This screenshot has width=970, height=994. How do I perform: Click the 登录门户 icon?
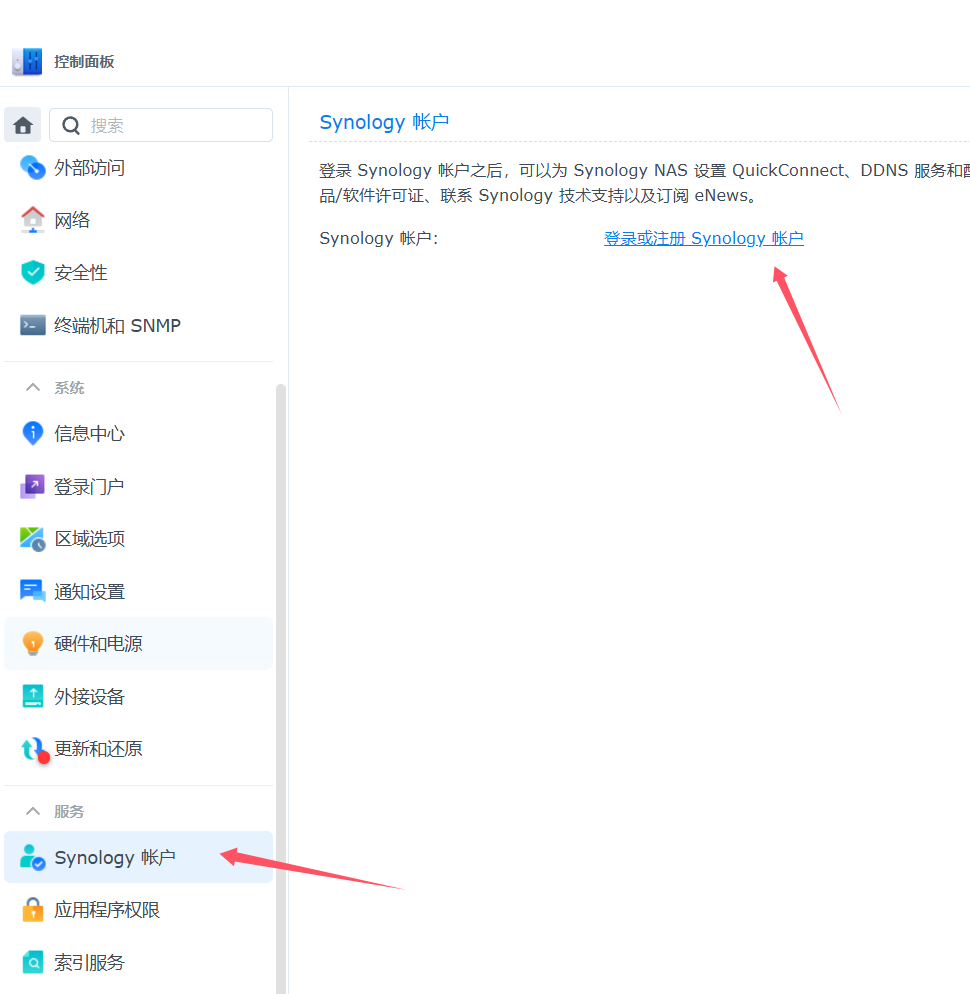pyautogui.click(x=33, y=487)
